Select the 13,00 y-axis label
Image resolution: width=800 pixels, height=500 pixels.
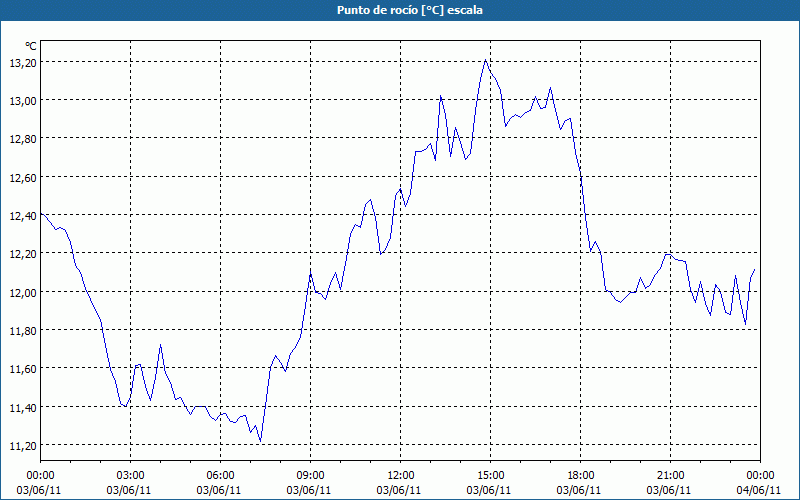click(x=22, y=100)
